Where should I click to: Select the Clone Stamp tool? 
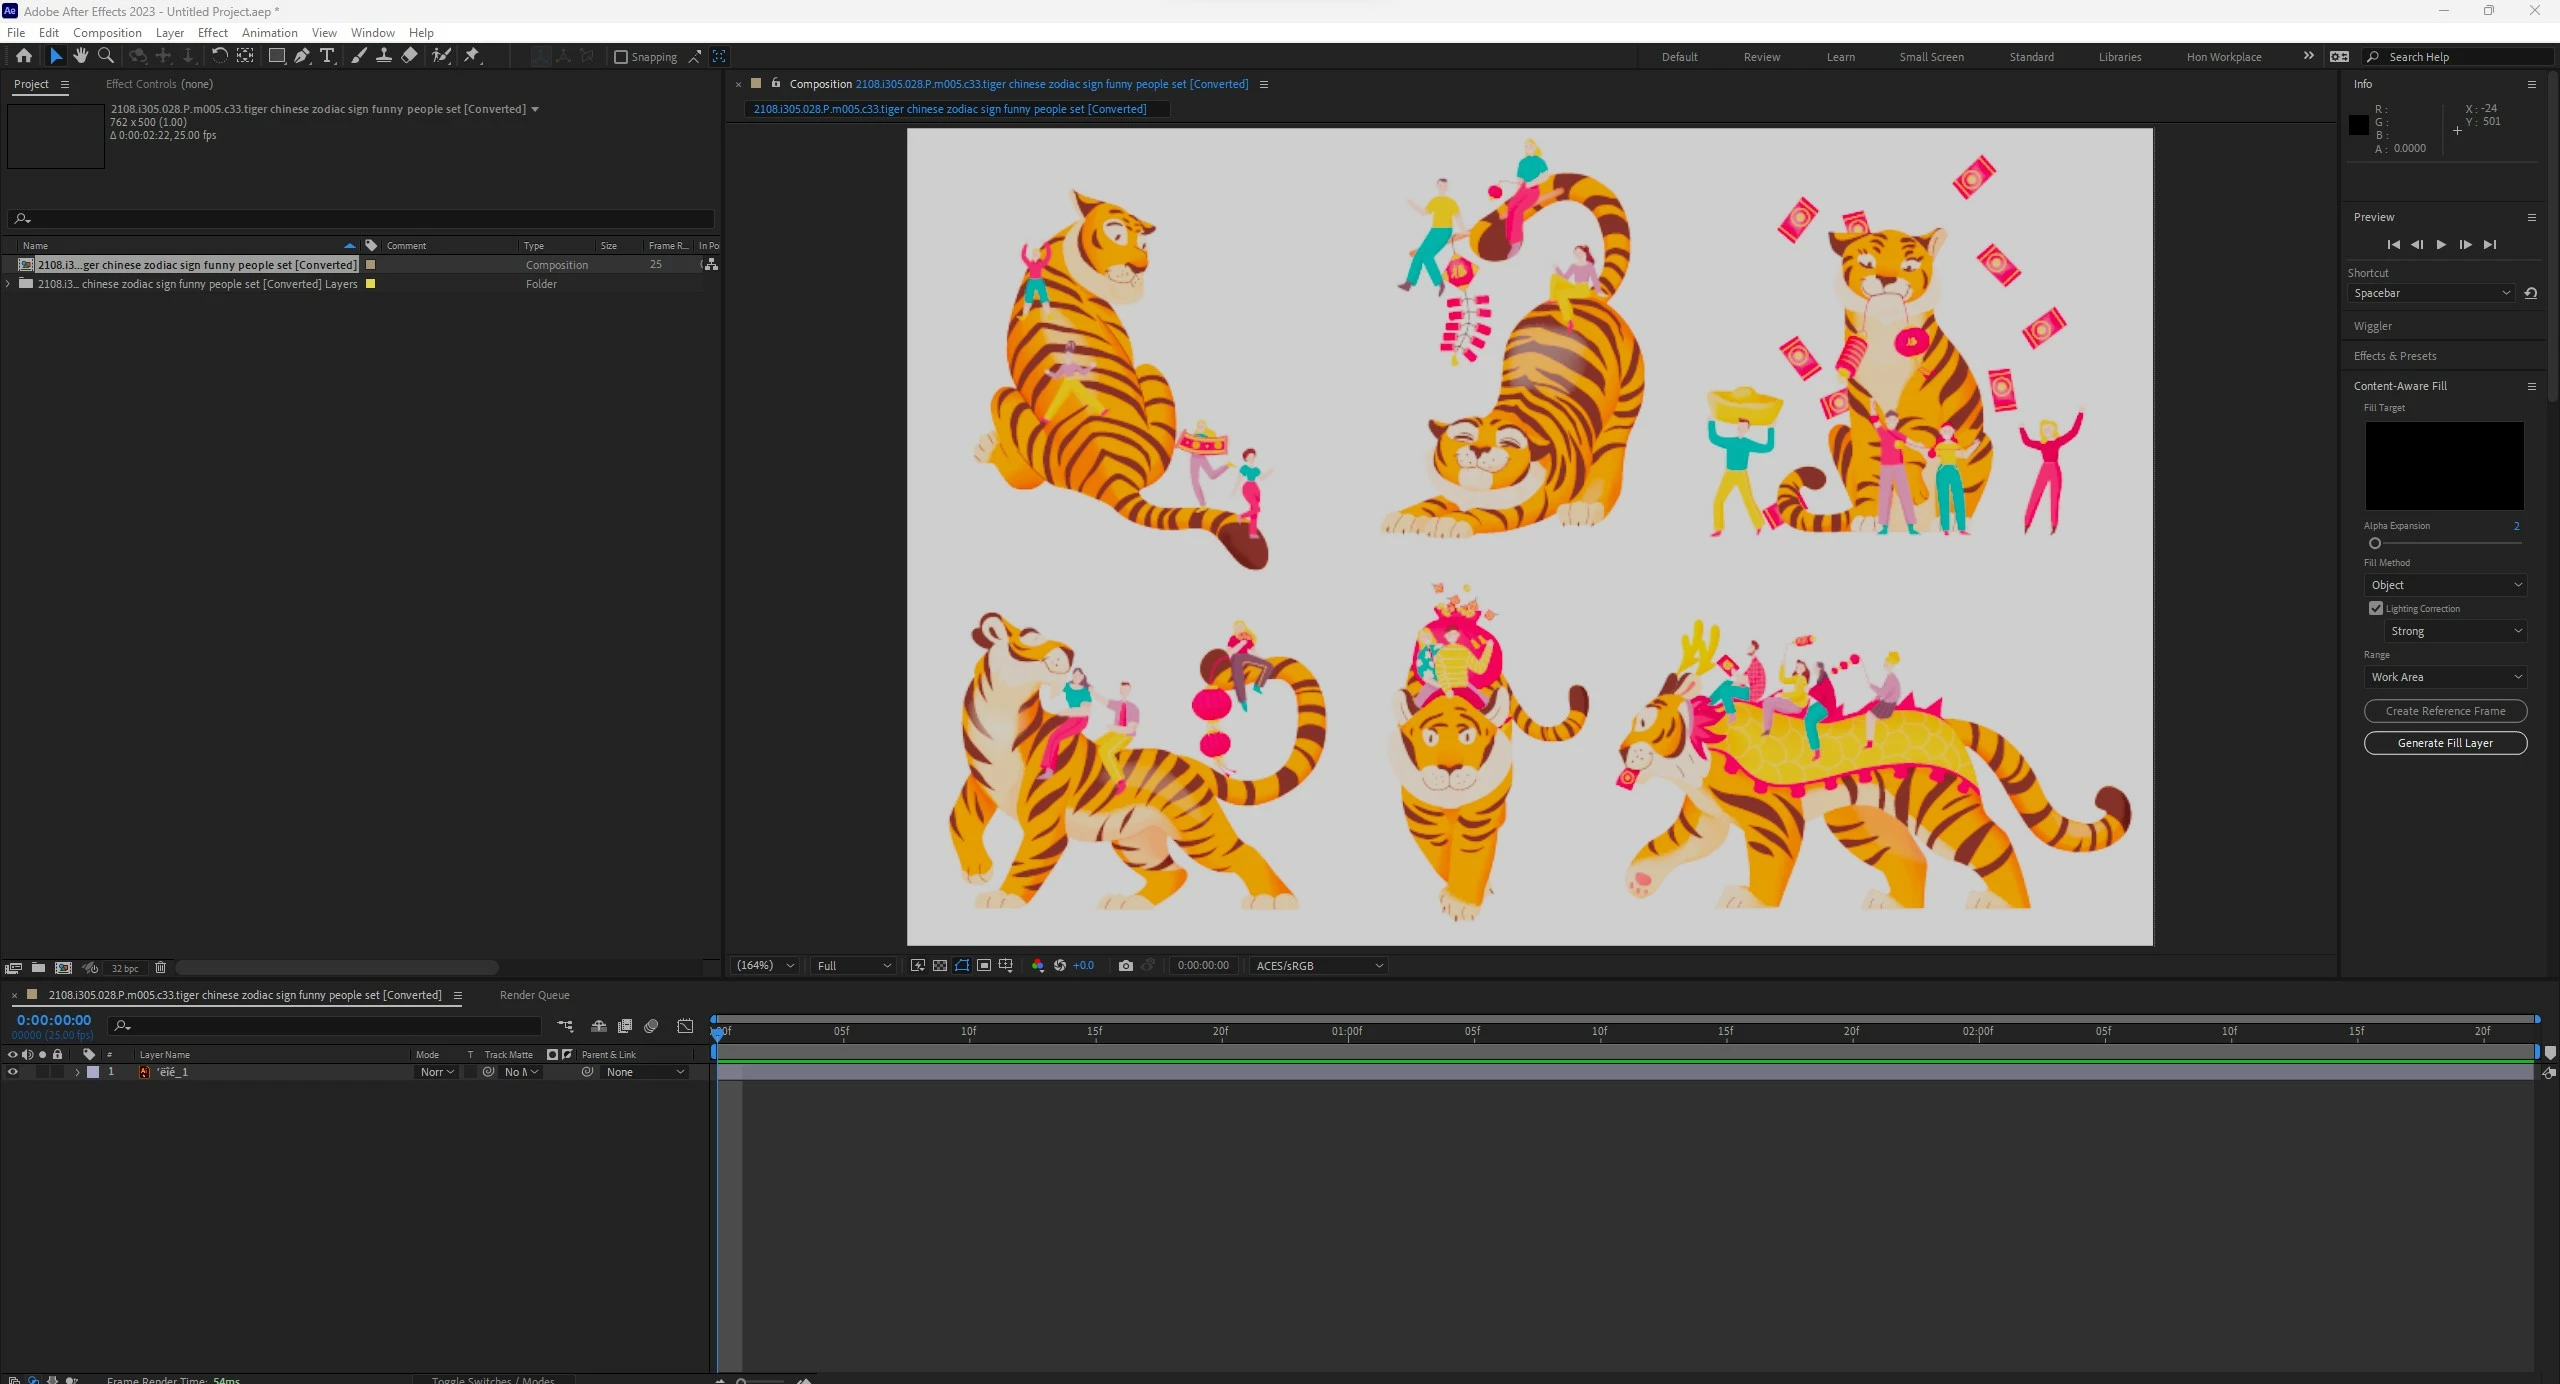pos(383,56)
